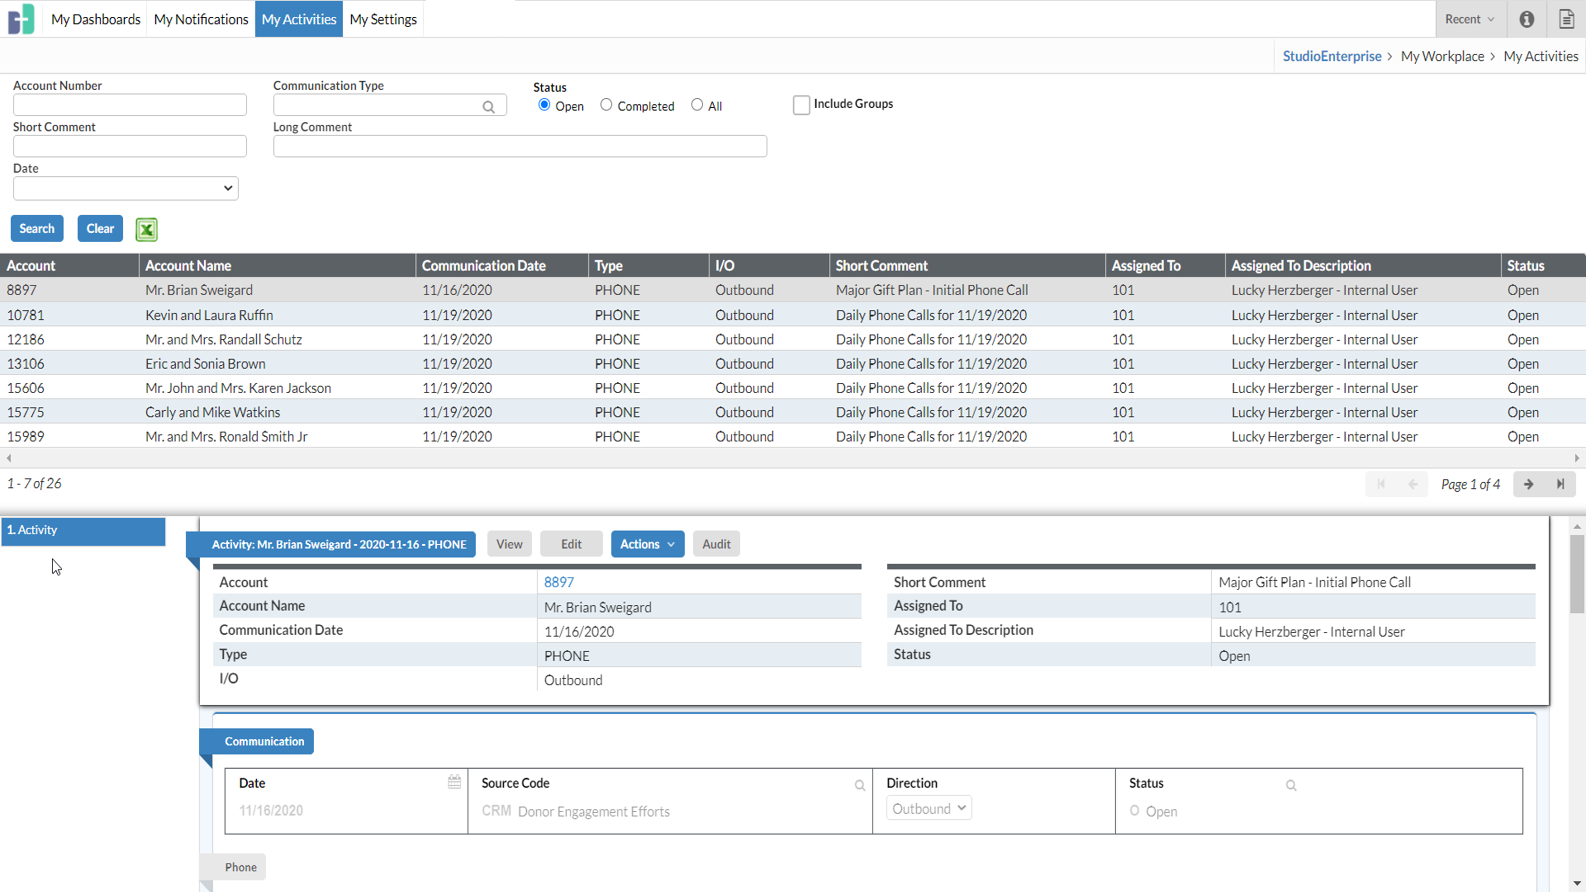Jump to last results page arrow
1586x892 pixels.
pyautogui.click(x=1560, y=484)
